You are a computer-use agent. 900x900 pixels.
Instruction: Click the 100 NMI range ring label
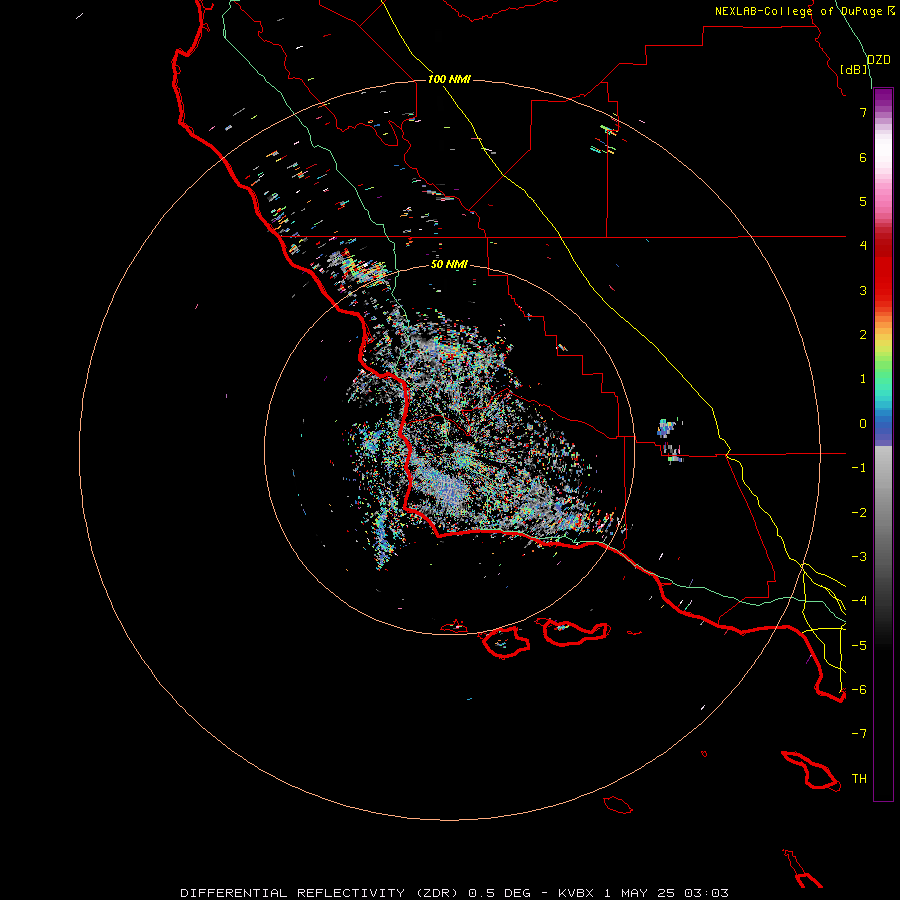click(449, 79)
